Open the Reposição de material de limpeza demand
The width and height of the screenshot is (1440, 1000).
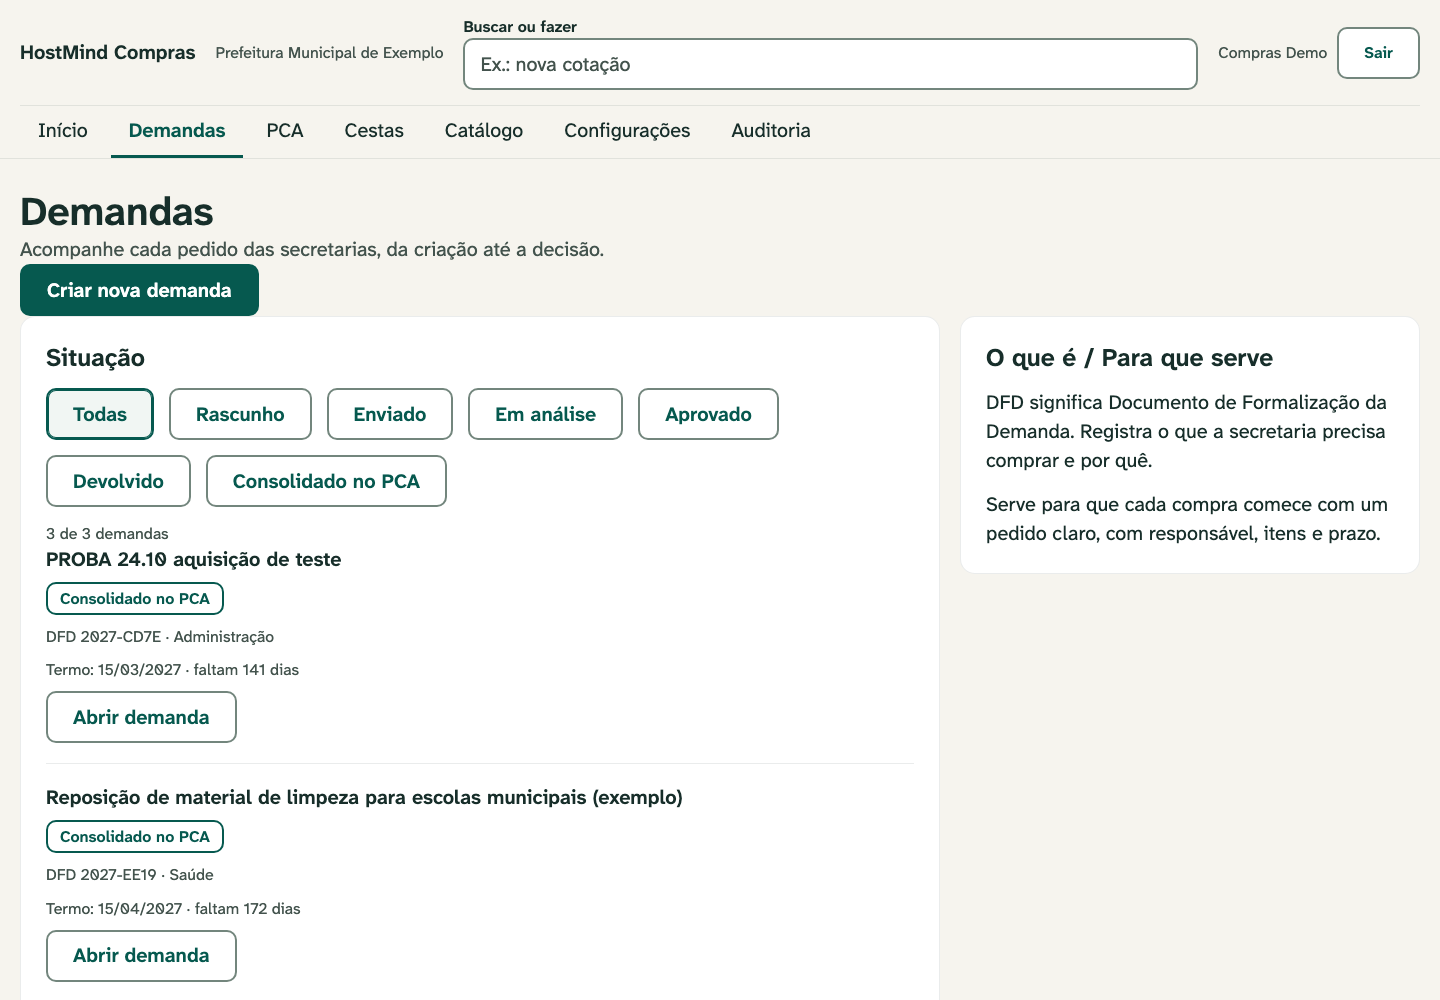pyautogui.click(x=141, y=956)
